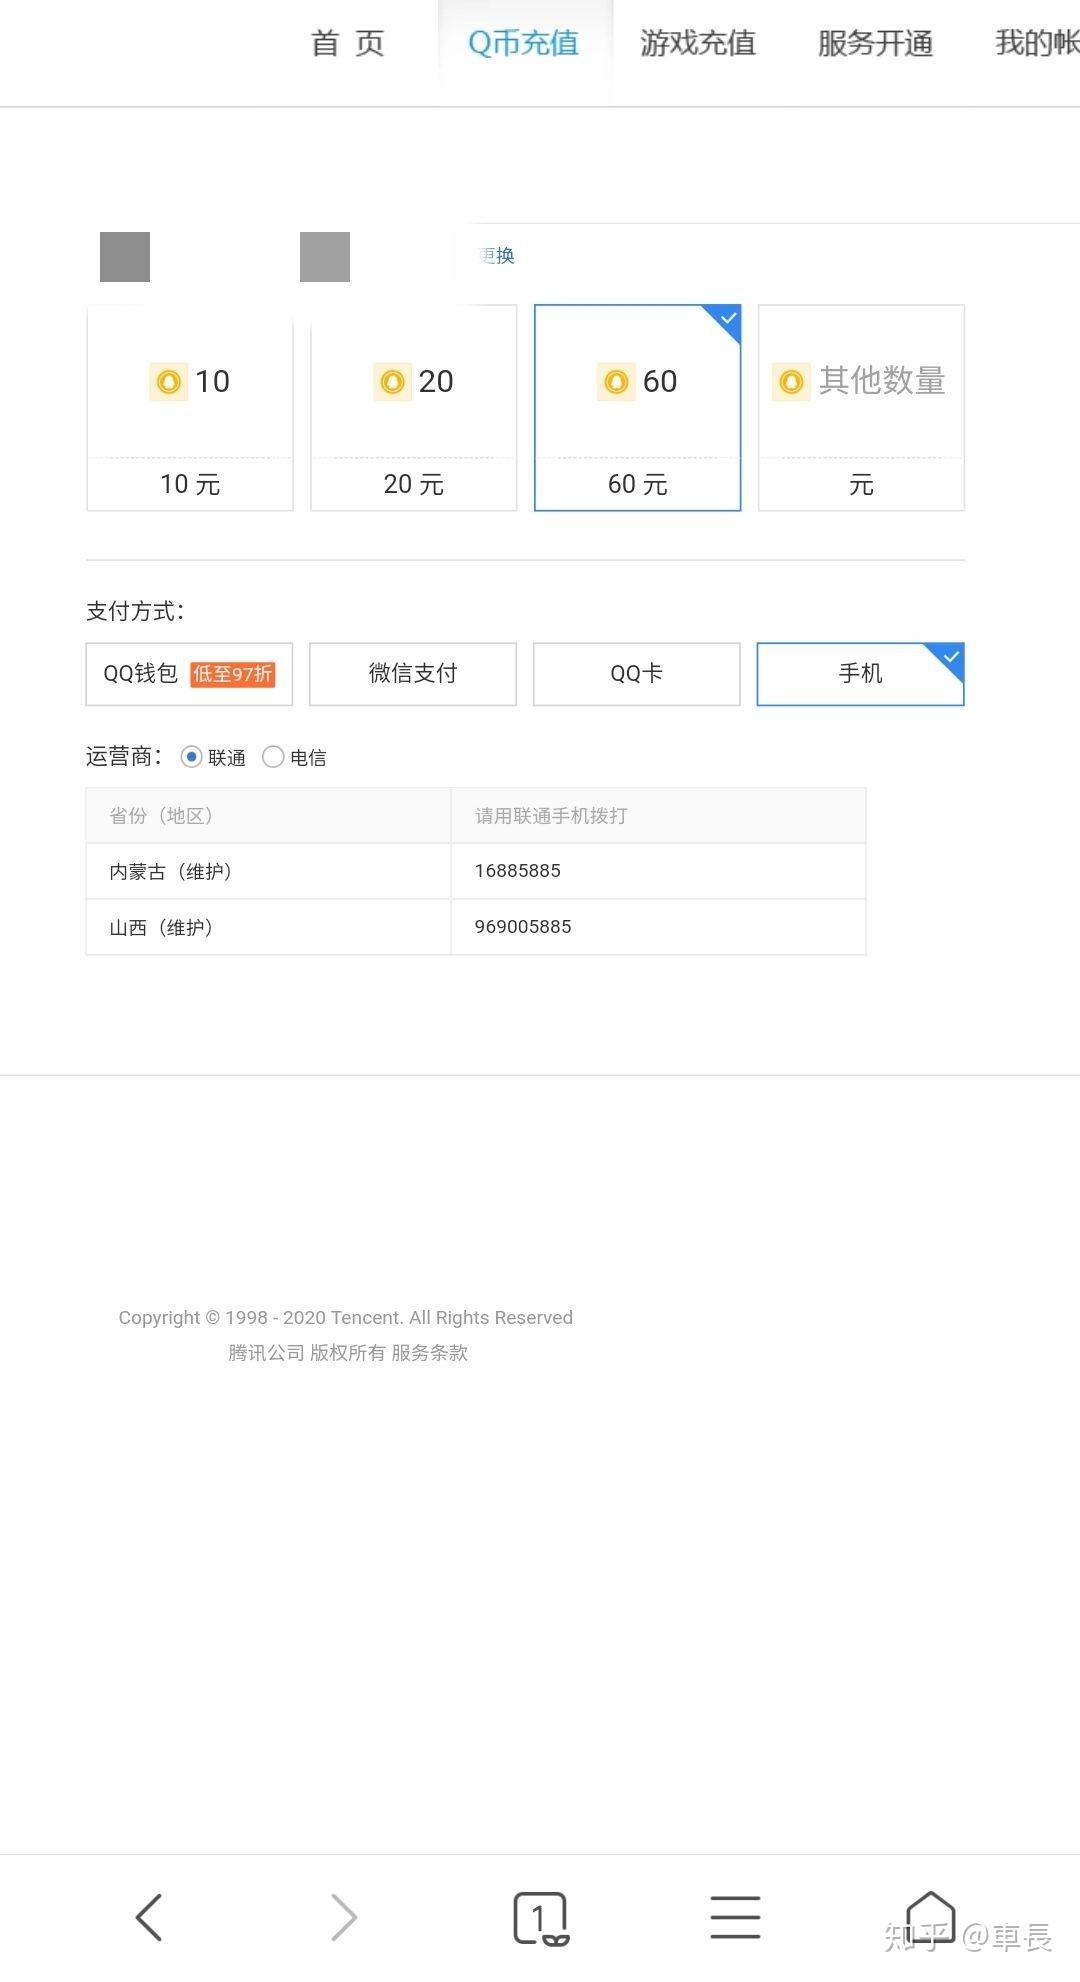This screenshot has width=1080, height=1982.
Task: Pick 微信支付 payment method
Action: coord(413,674)
